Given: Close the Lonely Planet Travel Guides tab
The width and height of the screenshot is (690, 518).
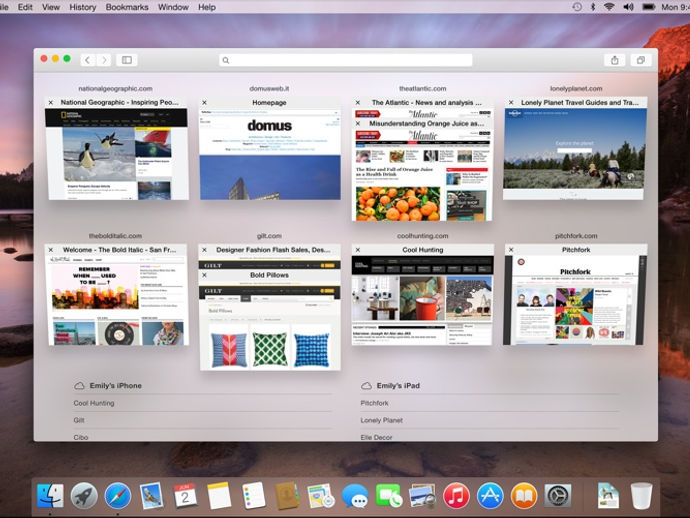Looking at the screenshot, I should 511,103.
